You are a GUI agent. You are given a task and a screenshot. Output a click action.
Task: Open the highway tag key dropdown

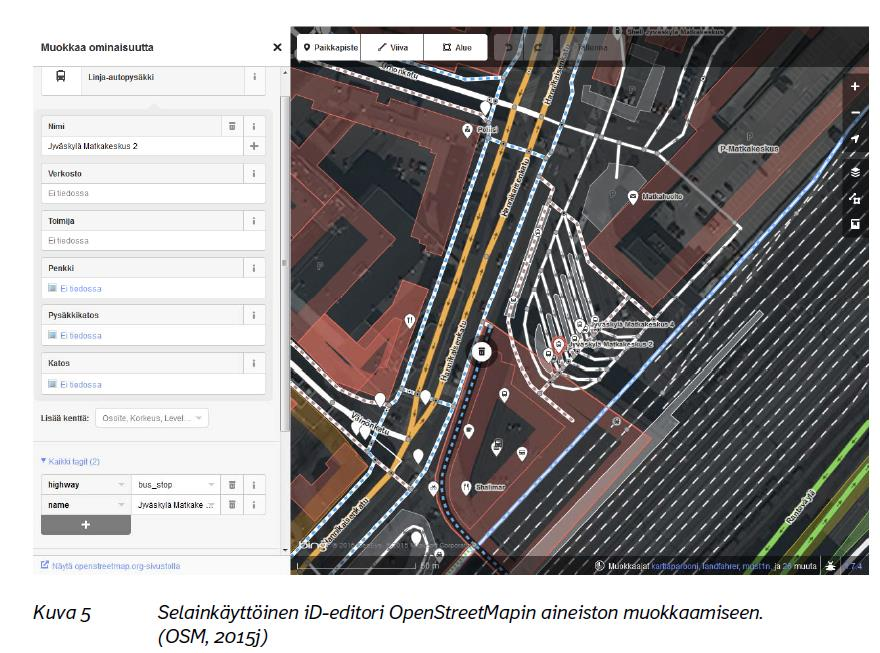tap(121, 484)
